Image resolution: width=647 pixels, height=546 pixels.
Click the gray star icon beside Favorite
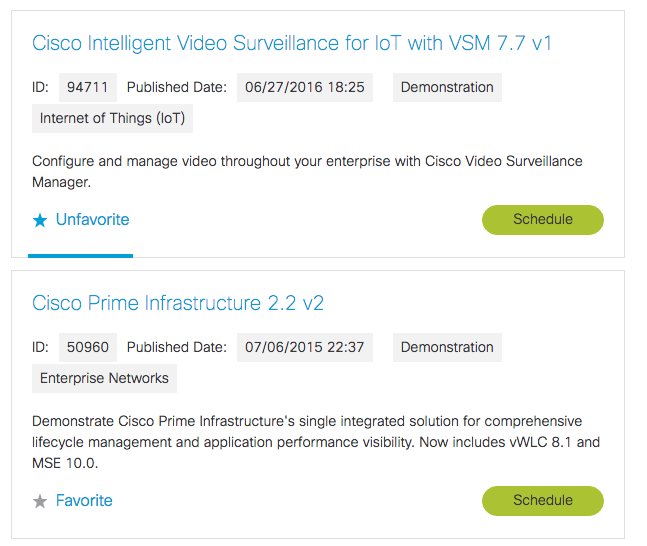pyautogui.click(x=40, y=501)
